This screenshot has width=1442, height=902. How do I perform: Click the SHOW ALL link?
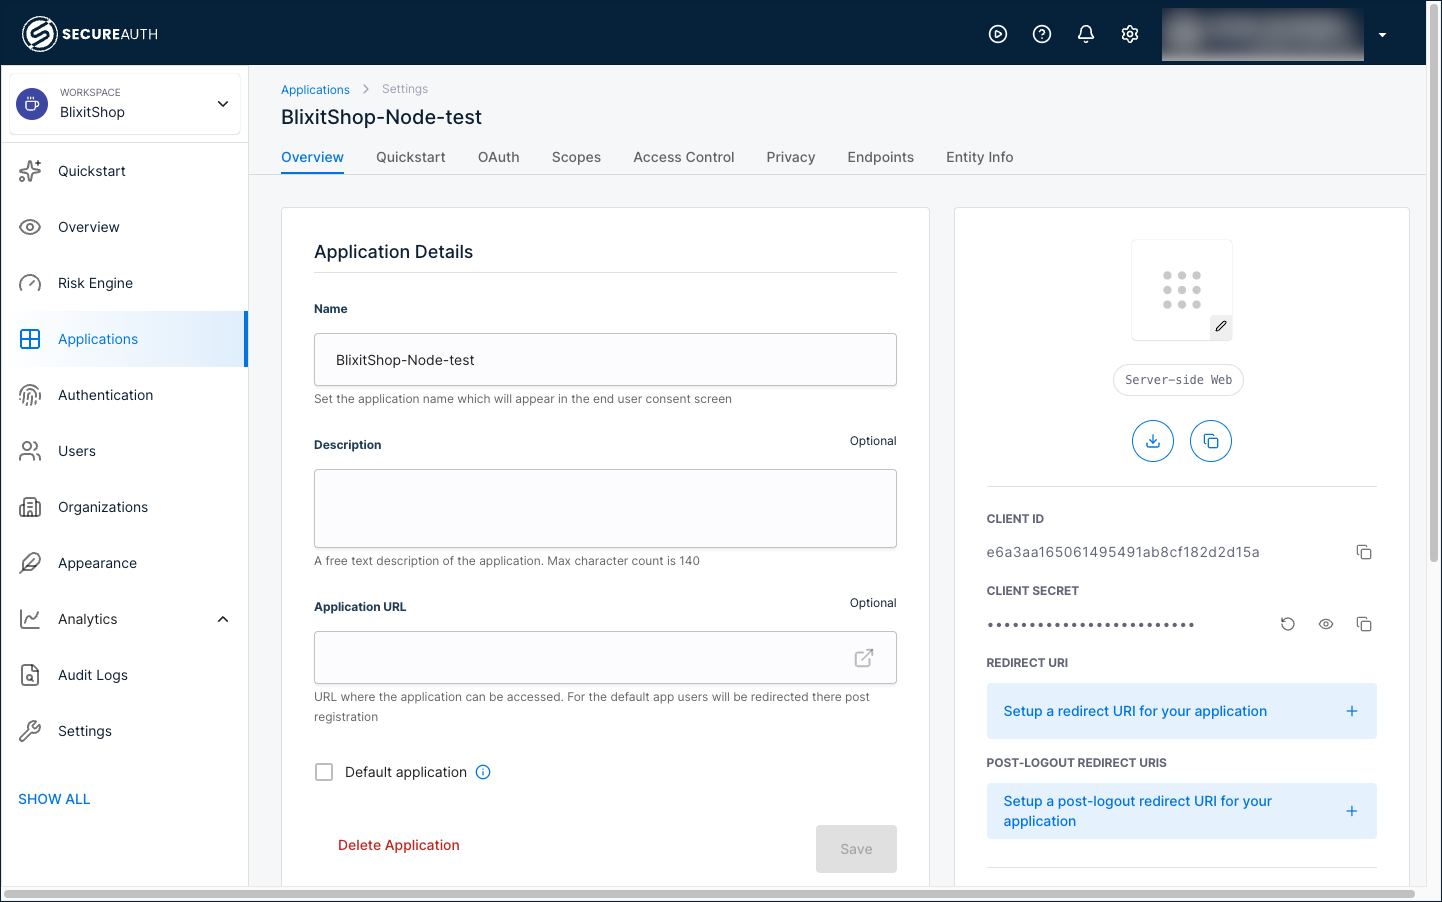[x=54, y=799]
